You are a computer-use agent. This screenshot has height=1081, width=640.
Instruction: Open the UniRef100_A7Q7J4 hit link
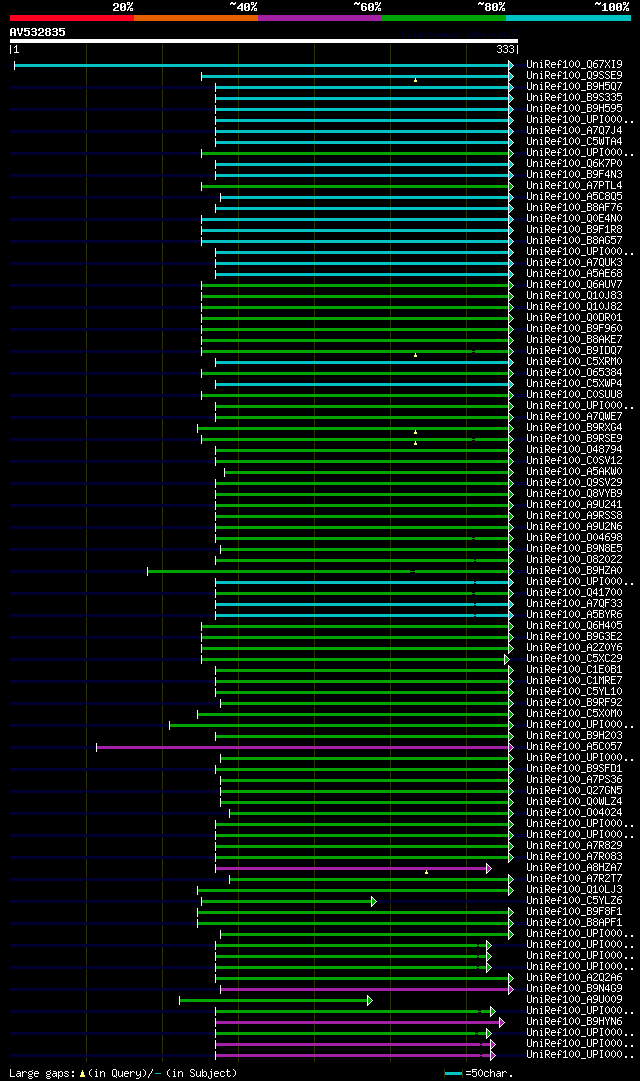pyautogui.click(x=574, y=131)
